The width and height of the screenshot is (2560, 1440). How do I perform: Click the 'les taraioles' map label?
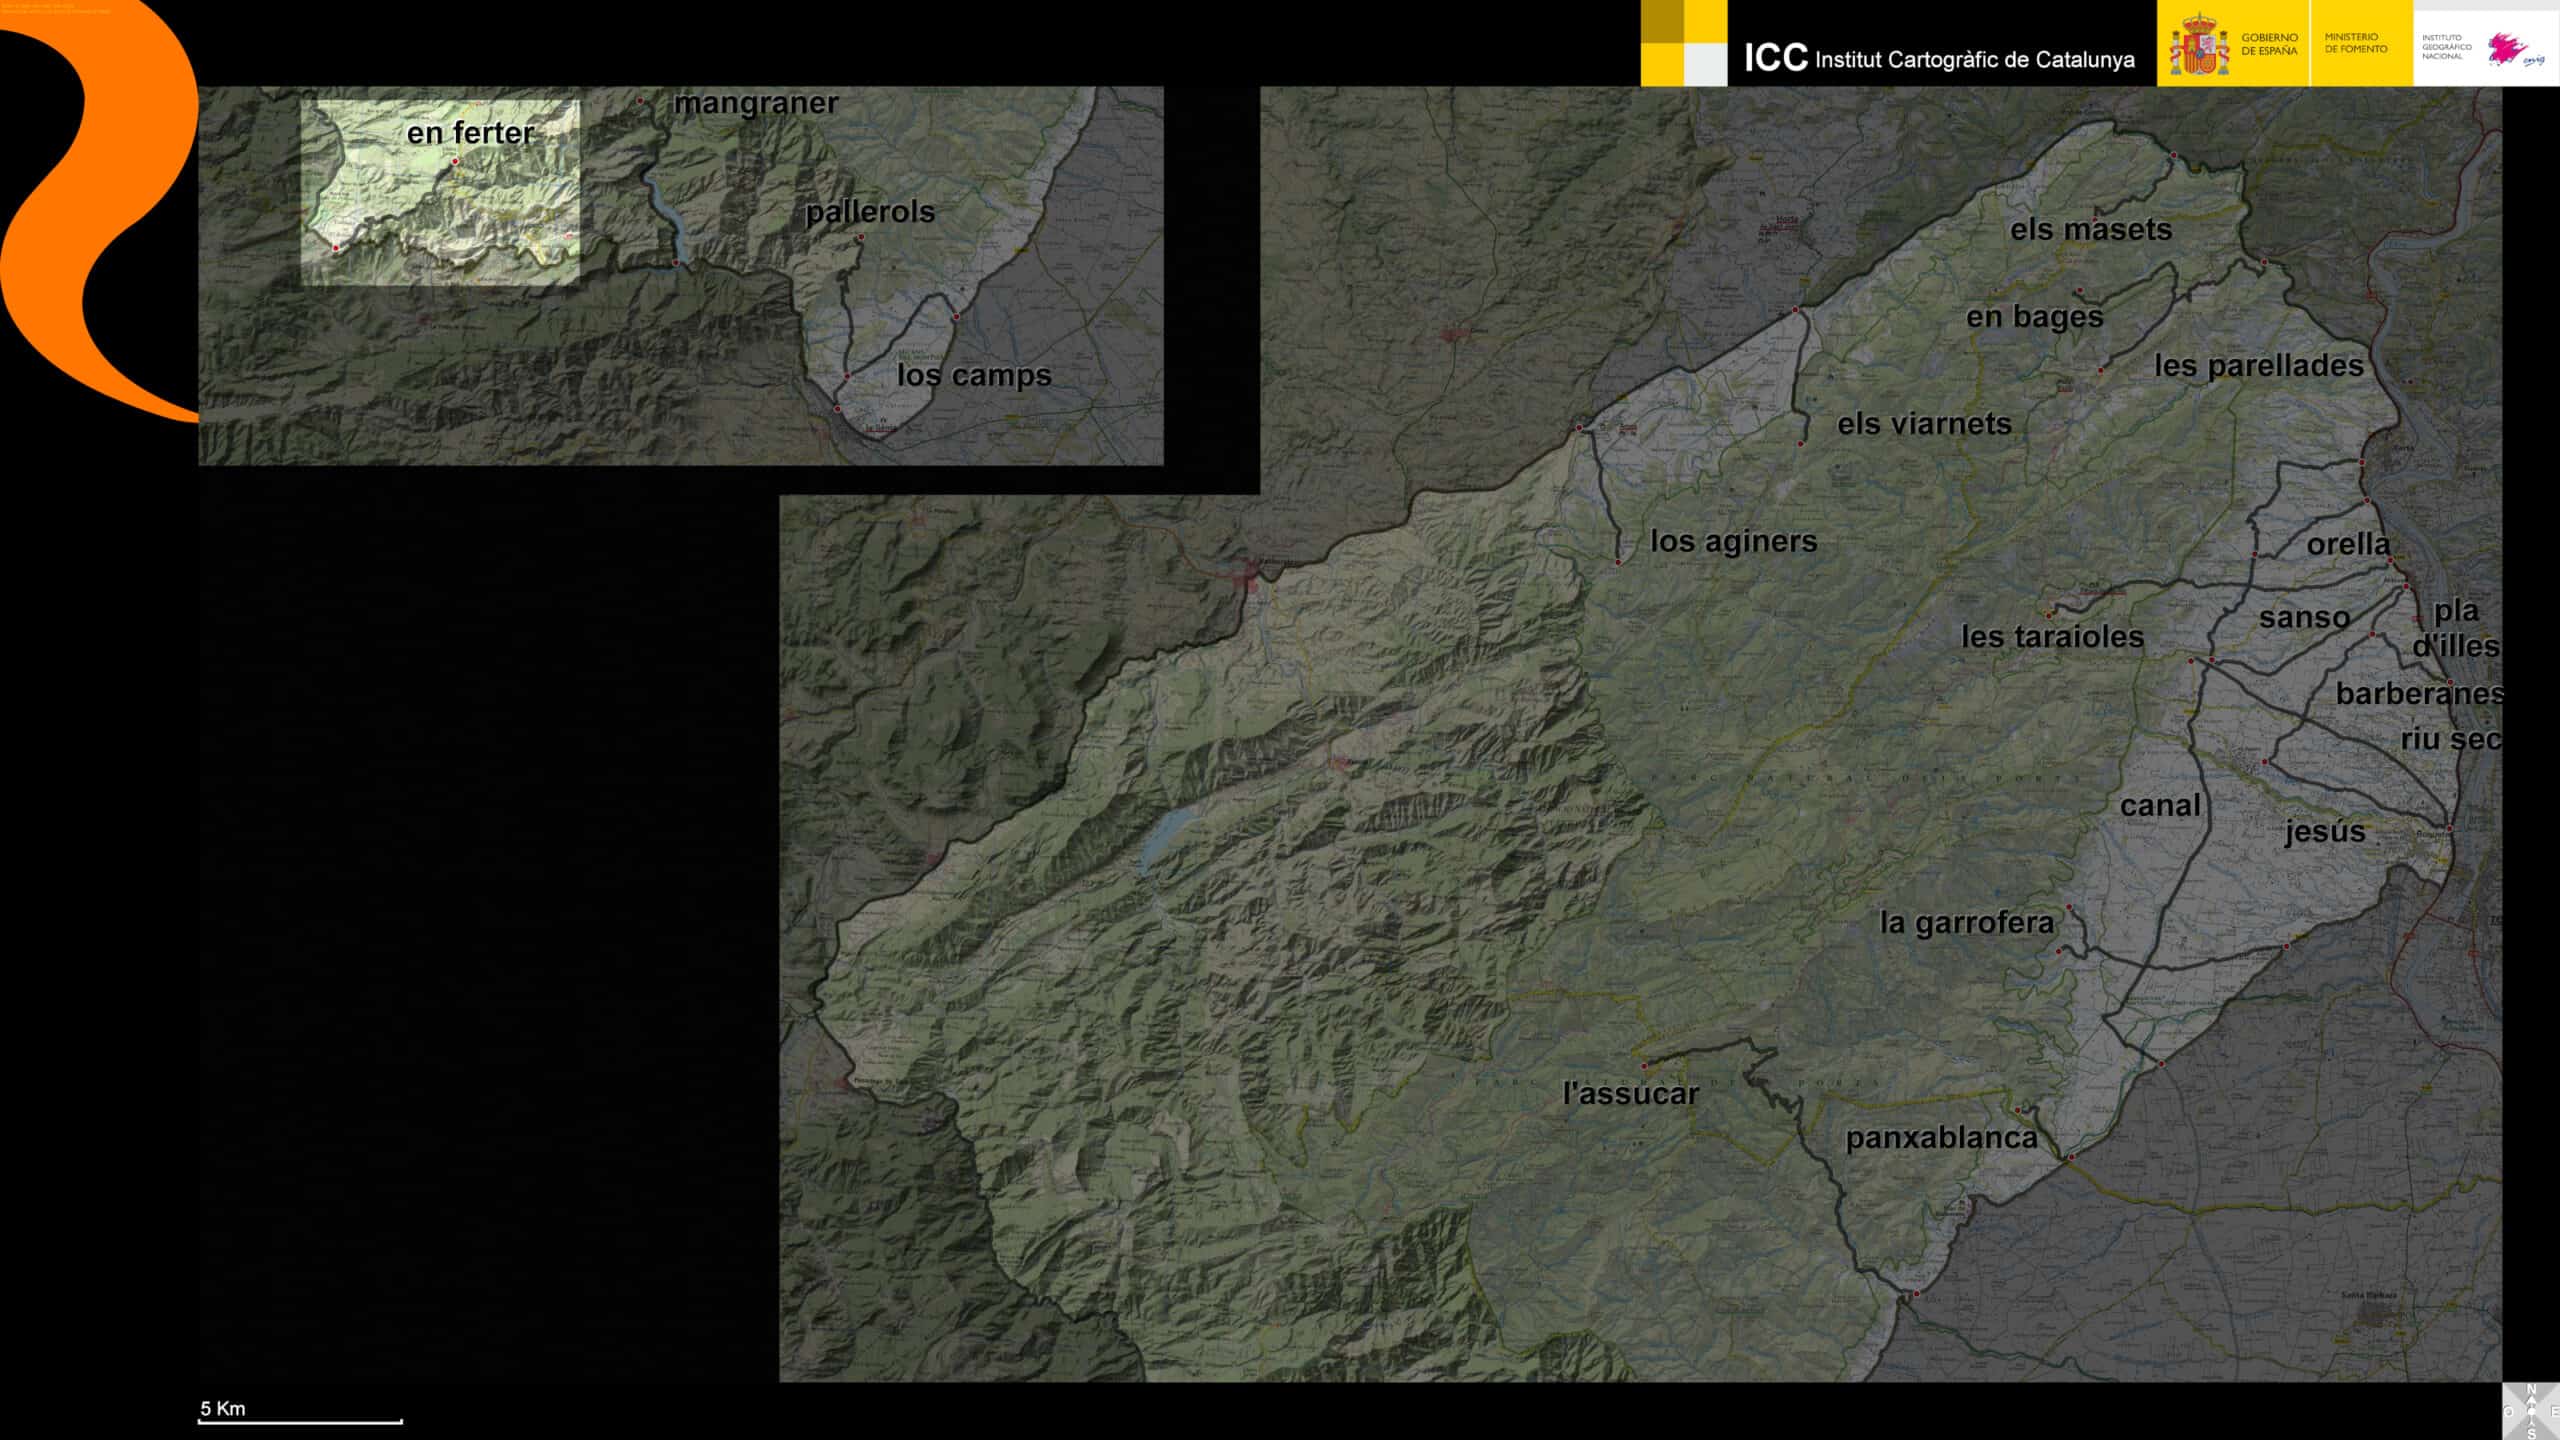click(x=2052, y=637)
